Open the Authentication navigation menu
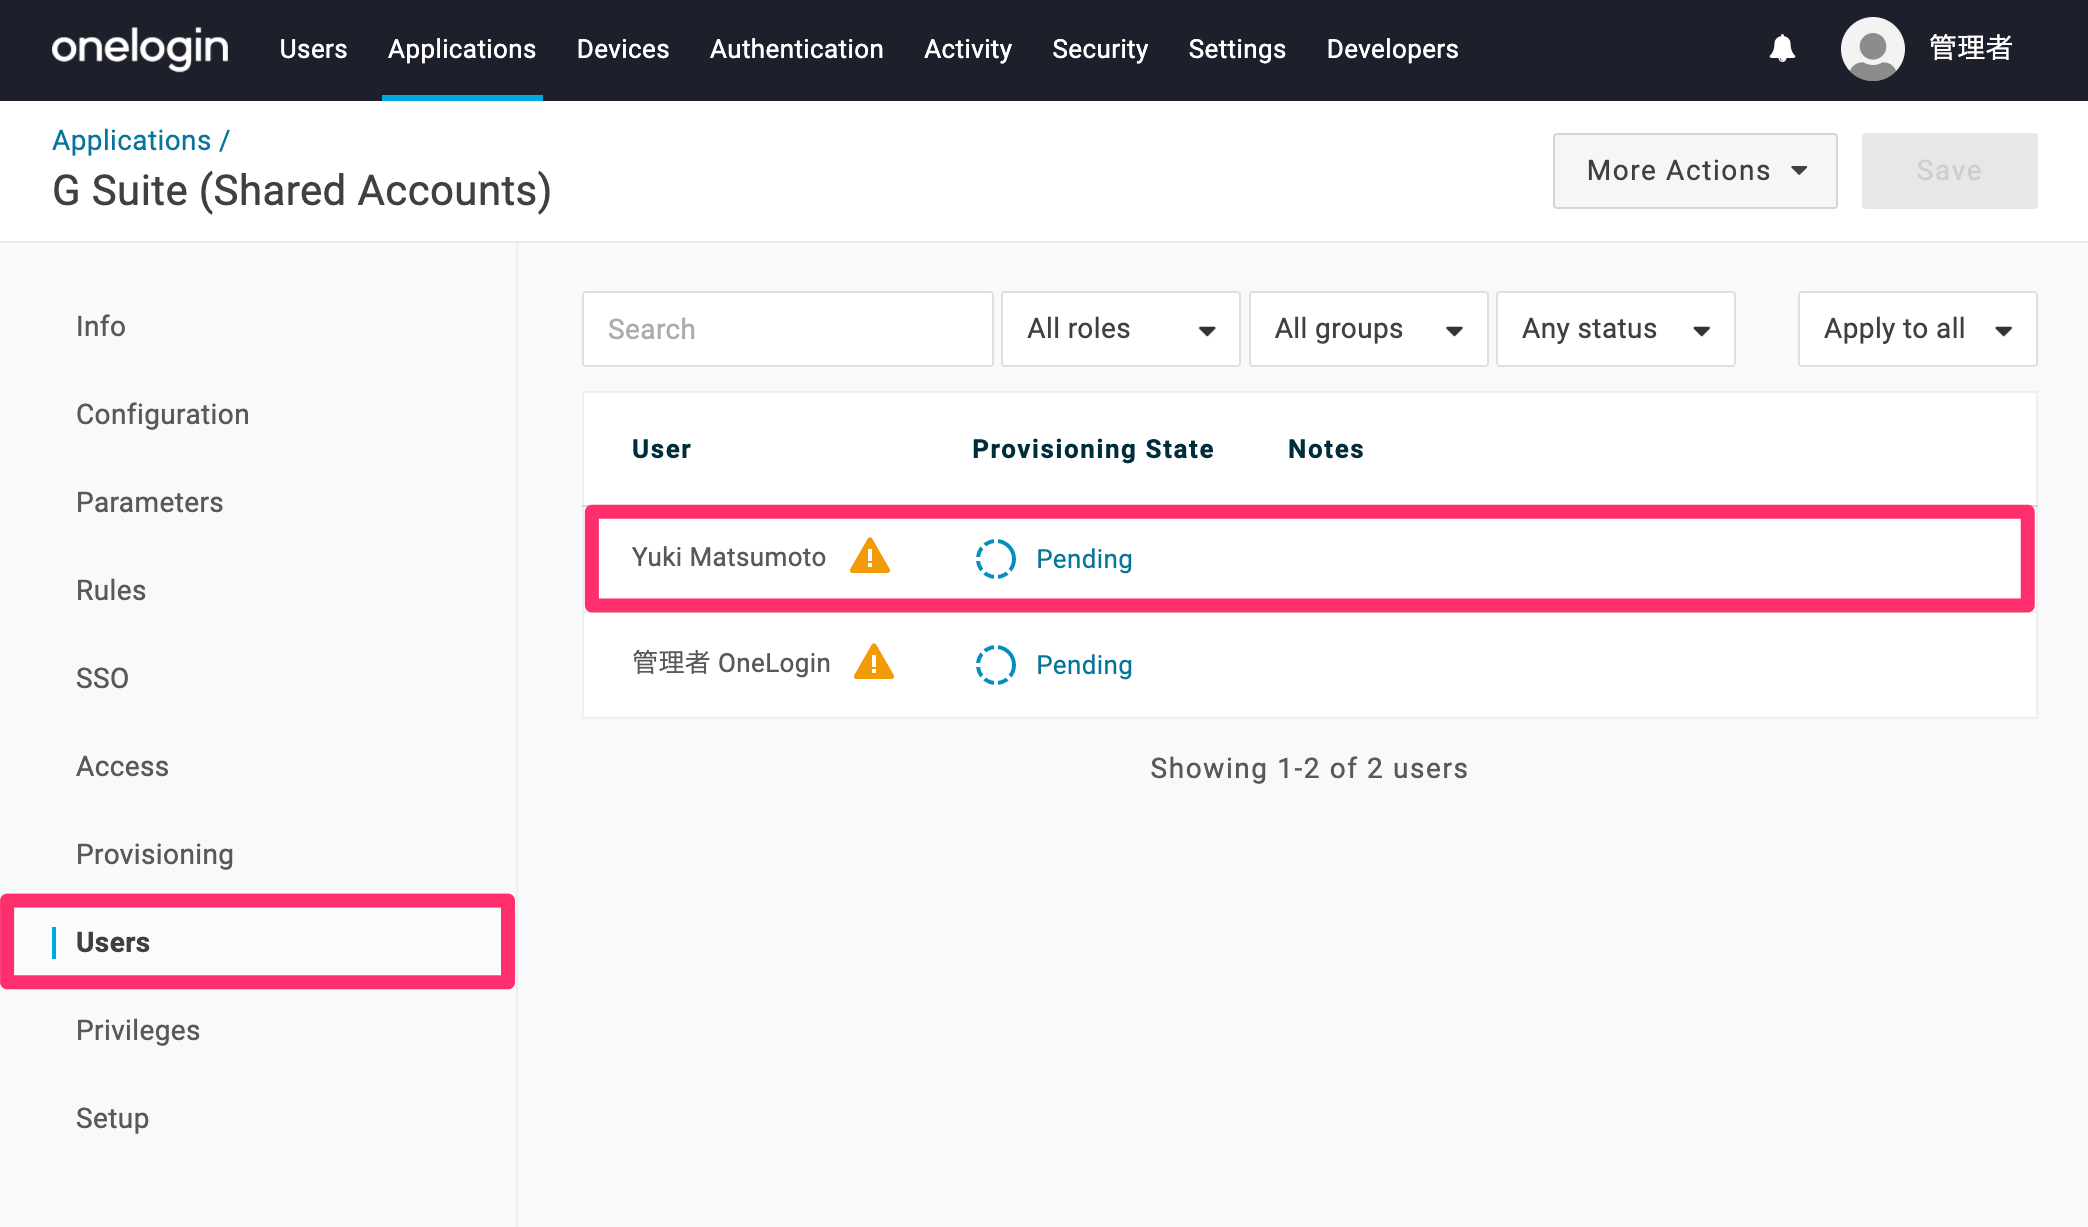Image resolution: width=2088 pixels, height=1227 pixels. pyautogui.click(x=797, y=49)
